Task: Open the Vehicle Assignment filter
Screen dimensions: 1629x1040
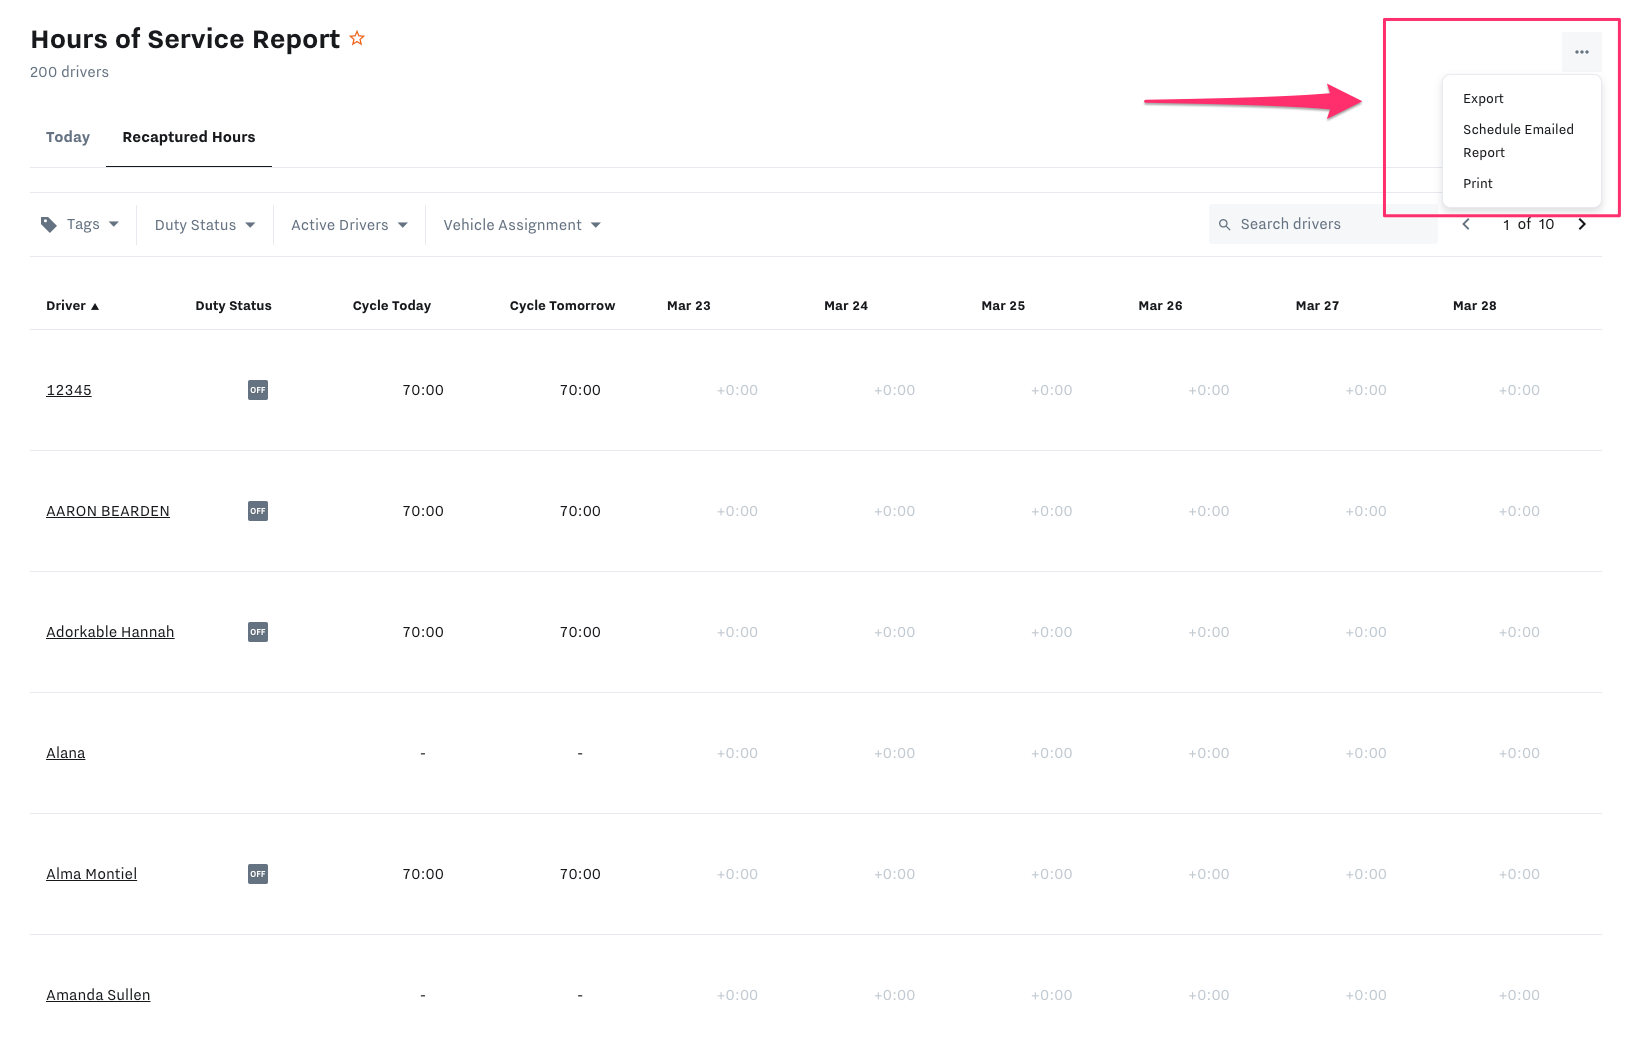Action: click(522, 225)
